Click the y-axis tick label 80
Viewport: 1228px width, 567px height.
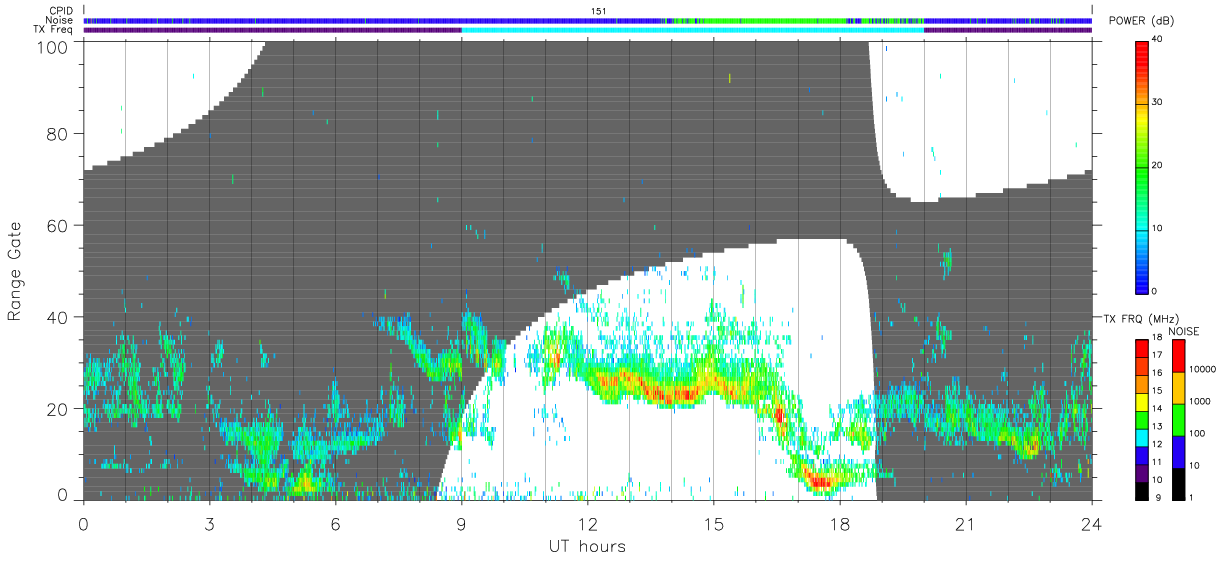point(59,133)
